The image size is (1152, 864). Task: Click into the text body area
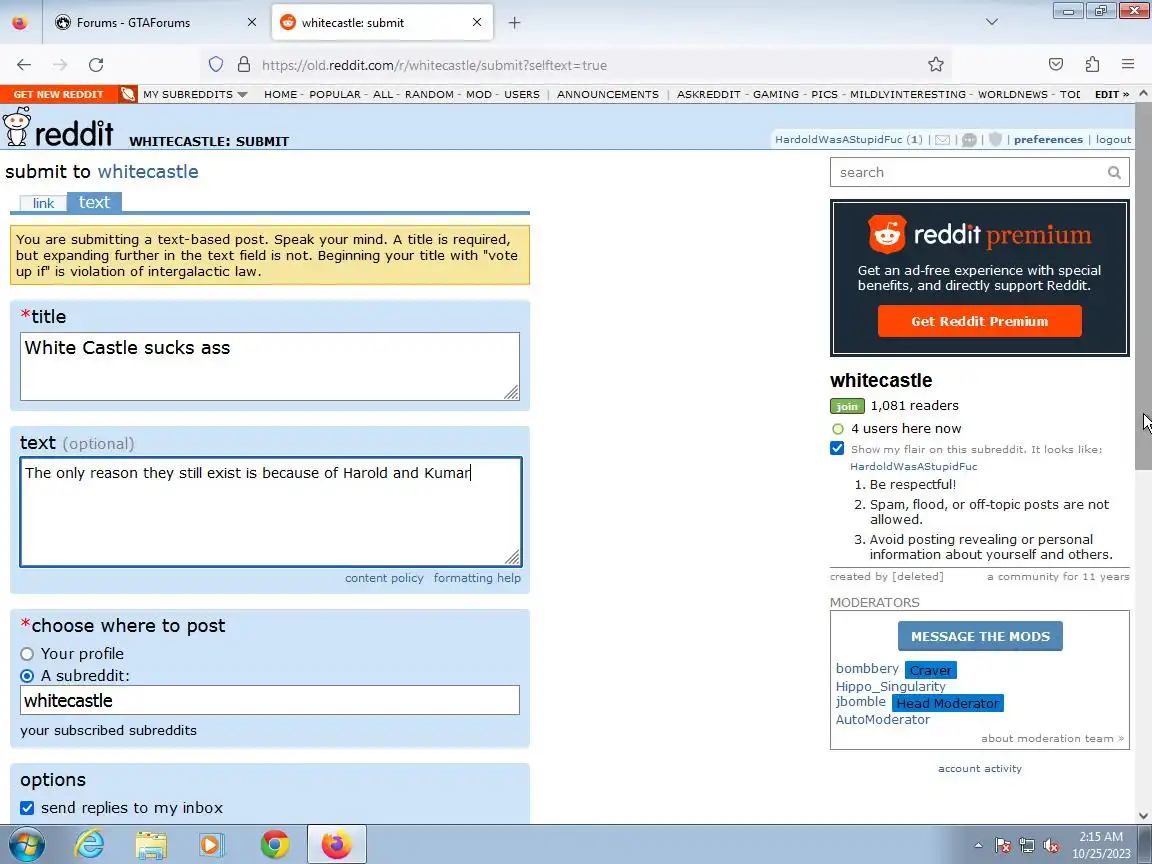point(270,512)
